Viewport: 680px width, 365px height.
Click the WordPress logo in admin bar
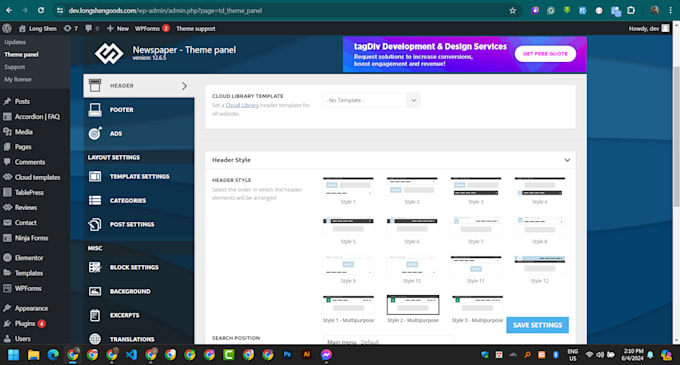pyautogui.click(x=7, y=29)
